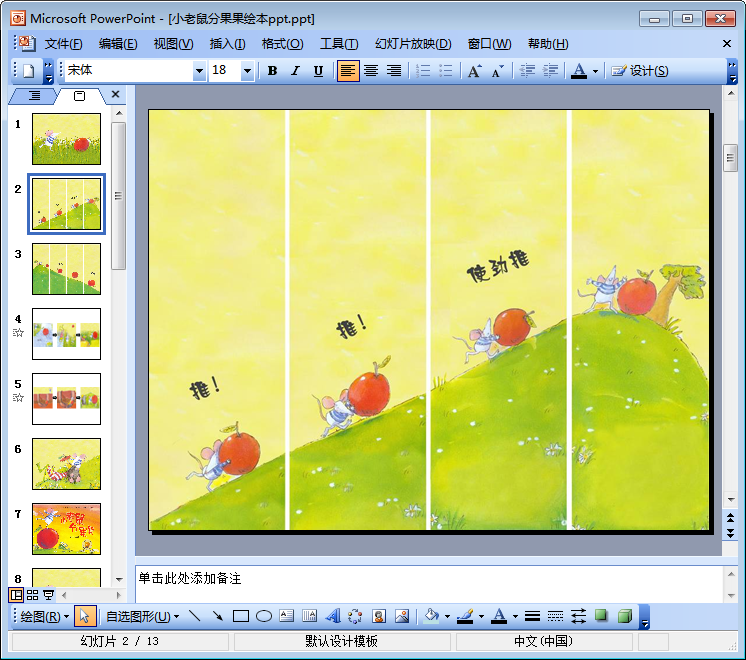
Task: Open the 帮助(H) menu
Action: click(548, 44)
